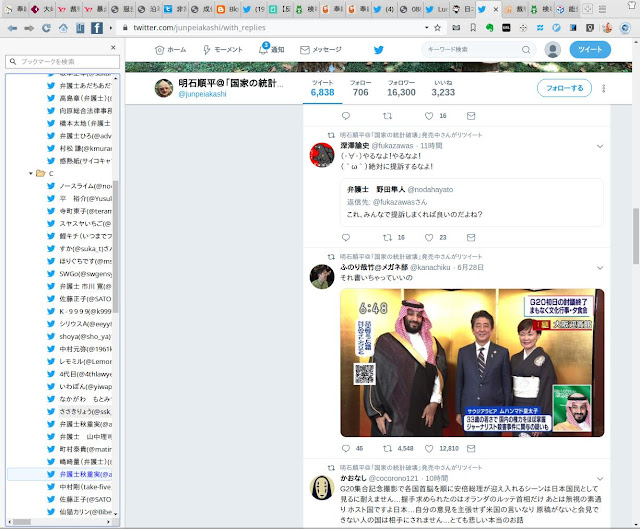640x529 pixels.
Task: Expand fukazawas tweet options chevron
Action: tap(600, 146)
